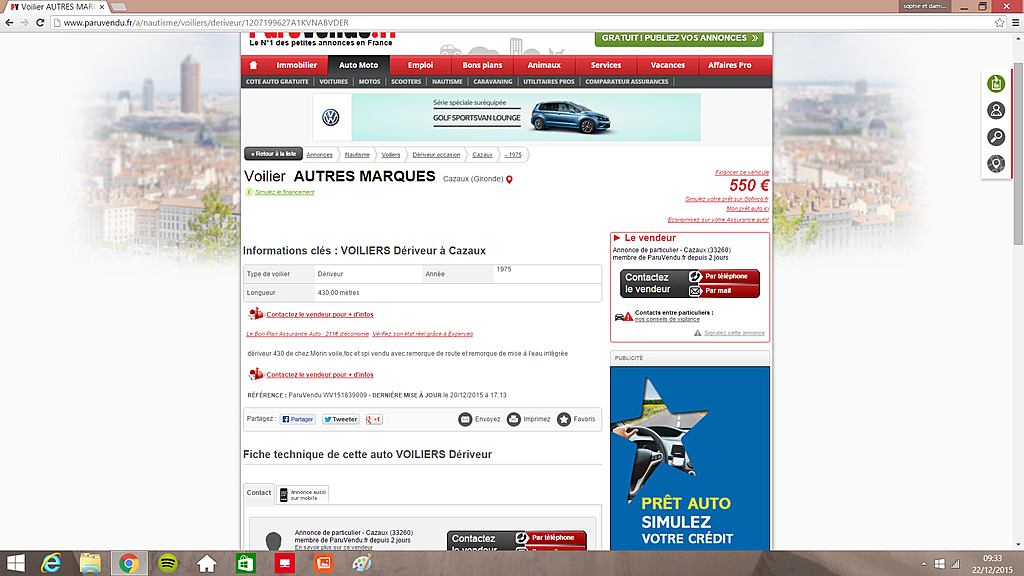Click the Voiliers breadcrumb link
Viewport: 1024px width, 576px height.
tap(391, 155)
